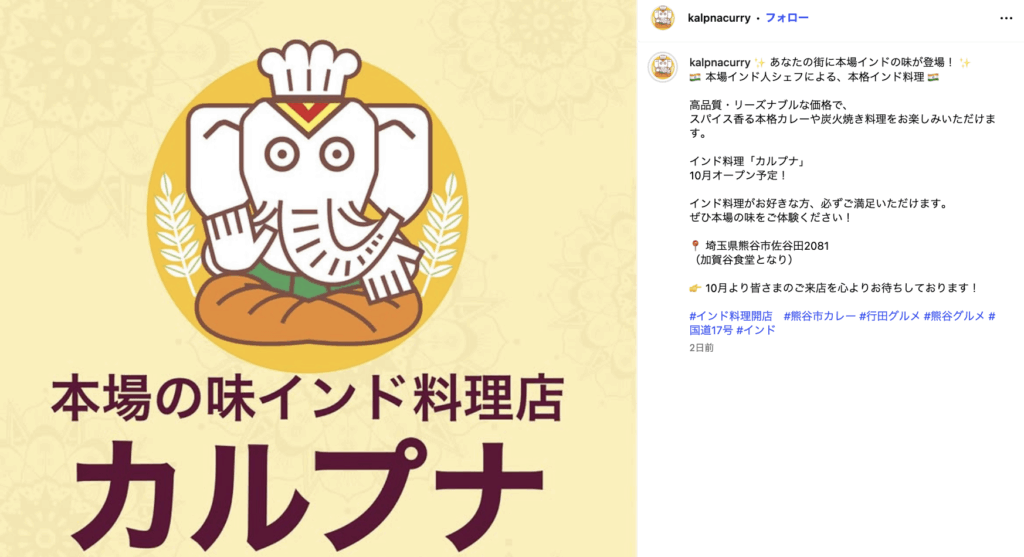This screenshot has width=1024, height=557.
Task: Click the 本場の味インド料理店 headline in the image
Action: tap(307, 399)
